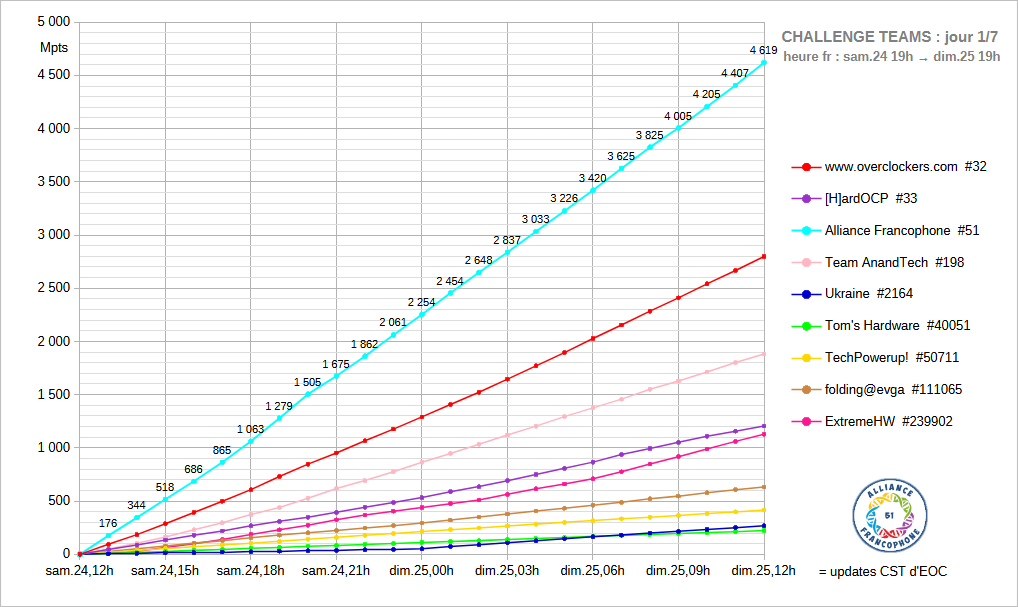The image size is (1018, 607).
Task: Click the Mpts axis unit label
Action: [53, 47]
